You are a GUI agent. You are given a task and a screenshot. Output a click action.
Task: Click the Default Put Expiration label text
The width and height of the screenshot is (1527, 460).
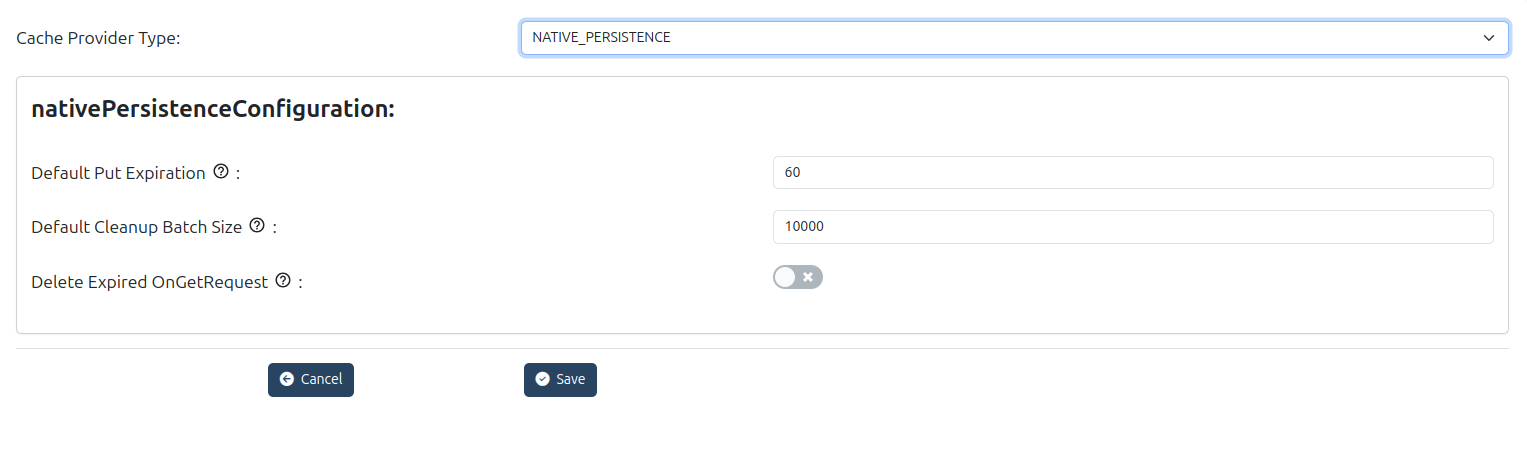(118, 173)
